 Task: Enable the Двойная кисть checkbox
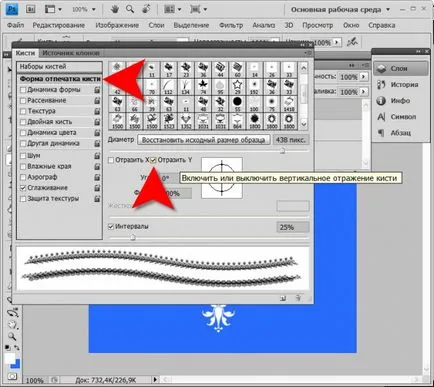click(23, 122)
